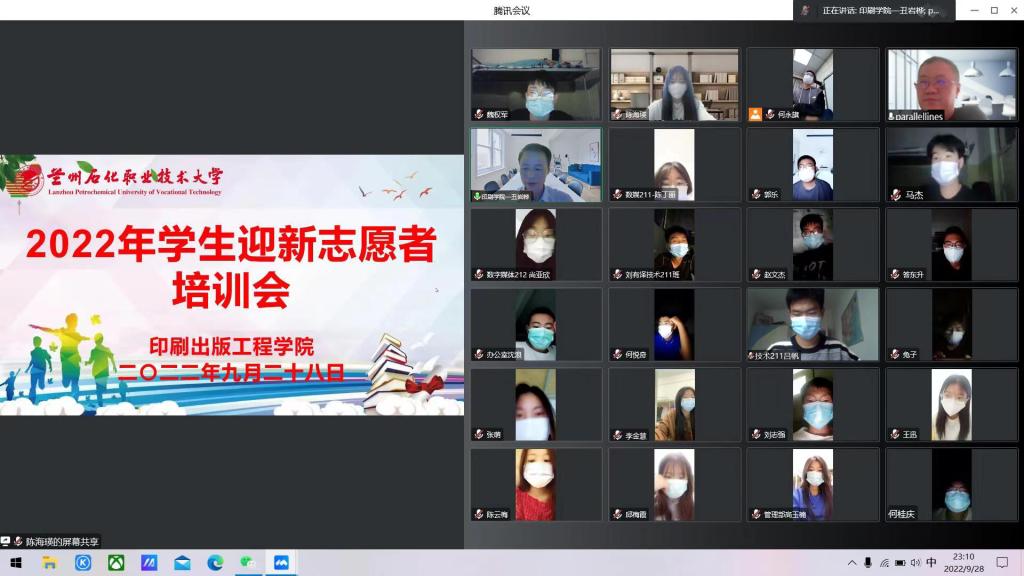Click the shared training slide
Image resolution: width=1024 pixels, height=576 pixels.
(x=232, y=285)
